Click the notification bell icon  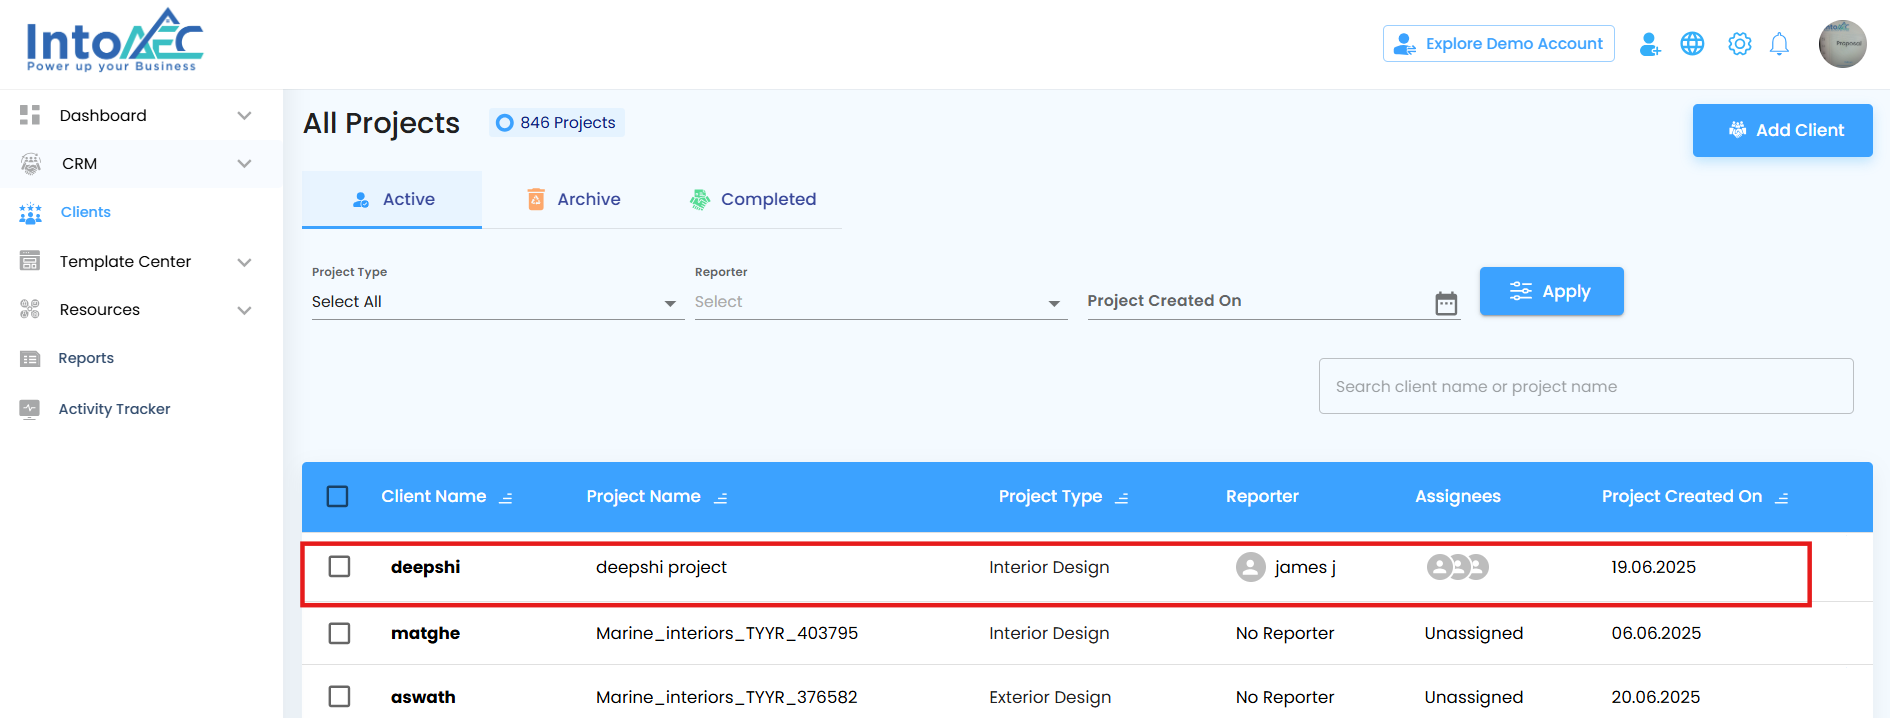coord(1779,44)
